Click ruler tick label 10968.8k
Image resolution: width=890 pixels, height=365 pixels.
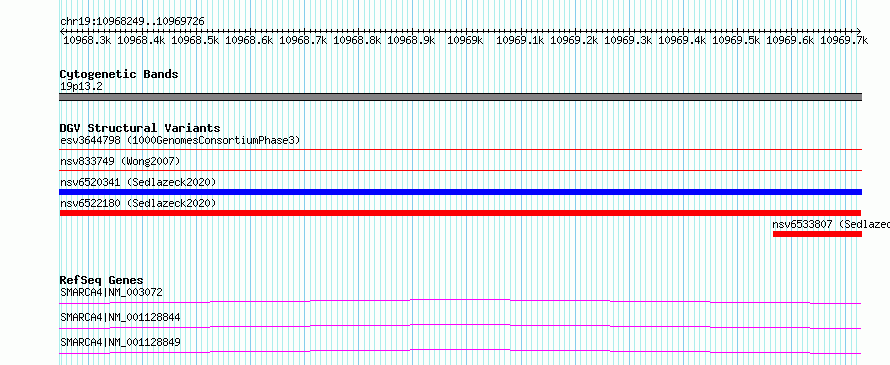tap(357, 40)
